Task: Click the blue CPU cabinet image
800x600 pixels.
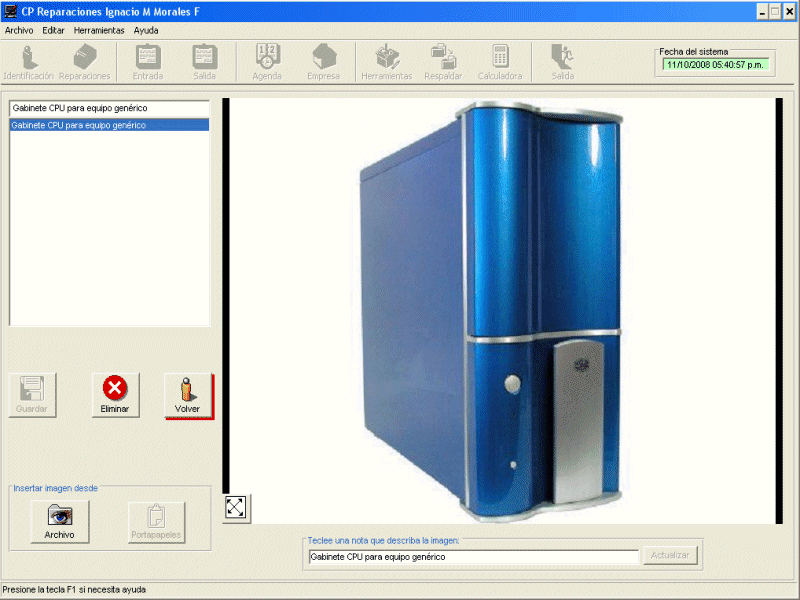Action: (492, 311)
